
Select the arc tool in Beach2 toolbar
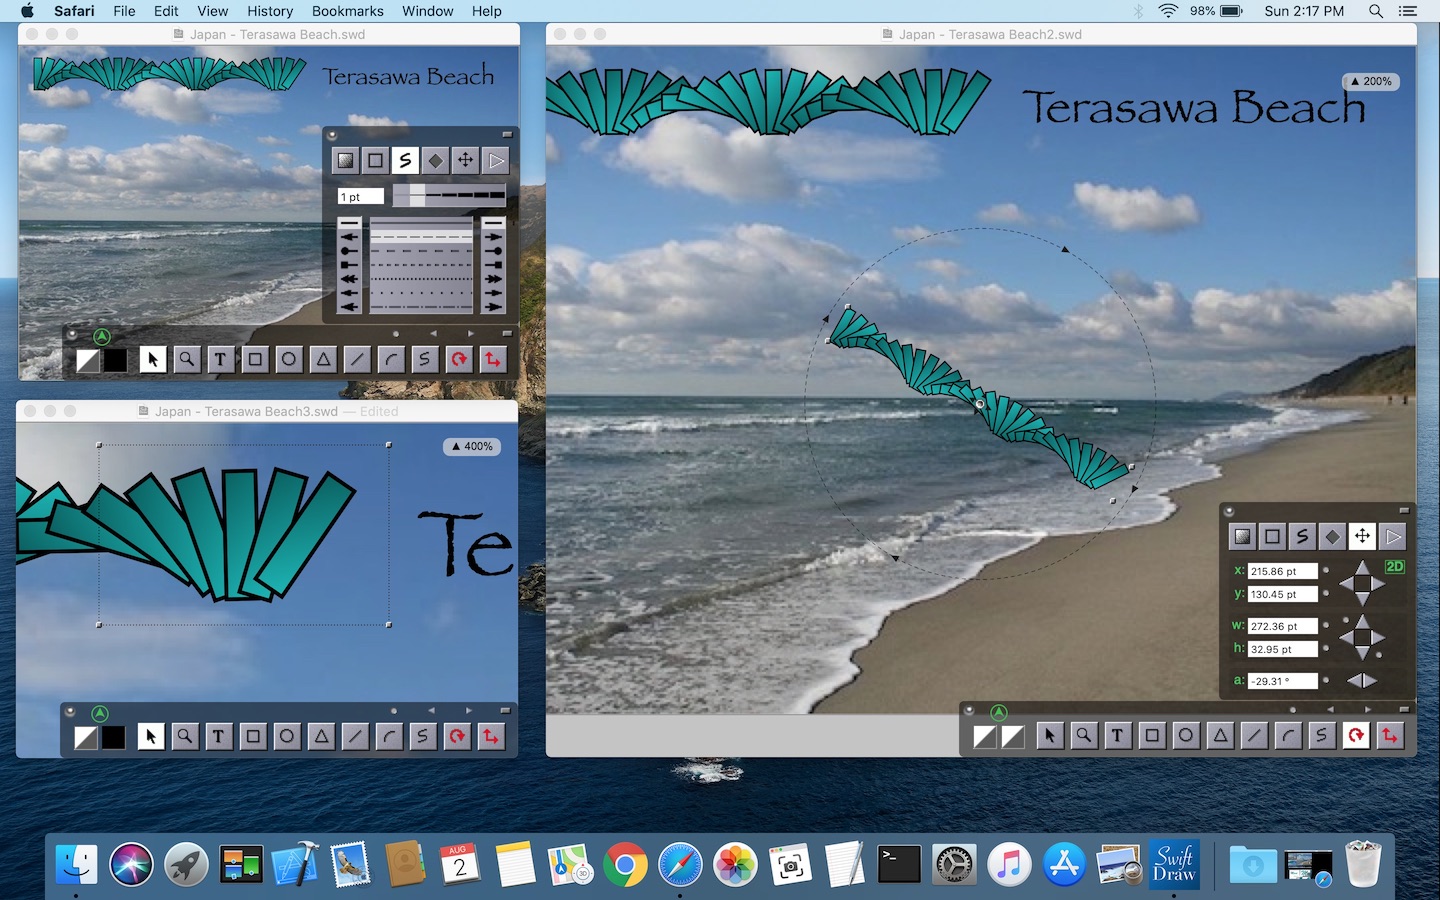click(x=1288, y=736)
